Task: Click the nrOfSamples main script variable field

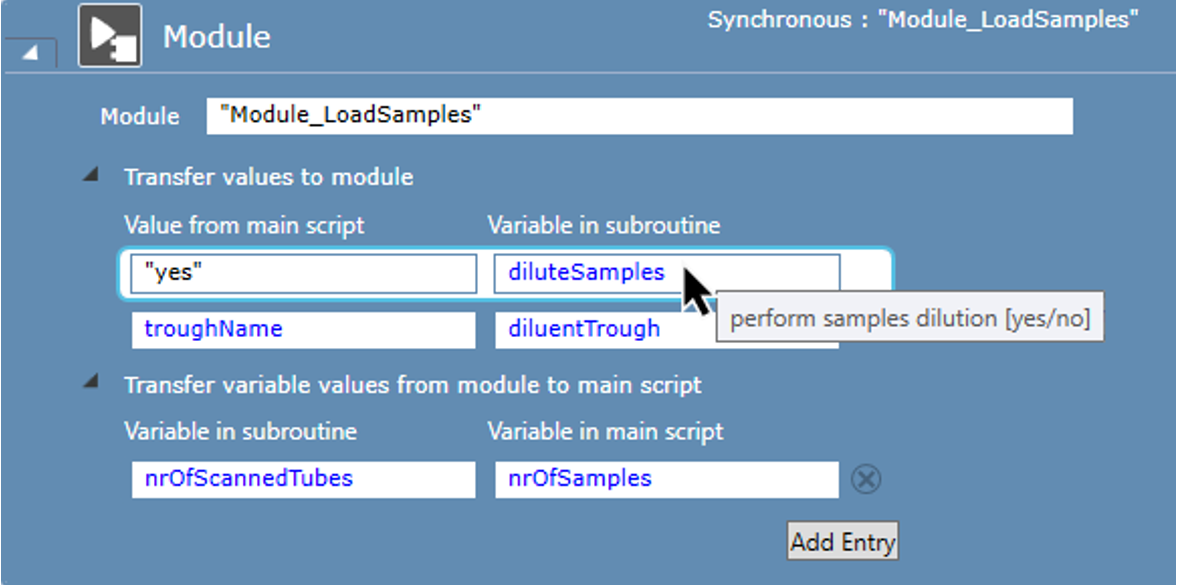Action: coord(666,479)
